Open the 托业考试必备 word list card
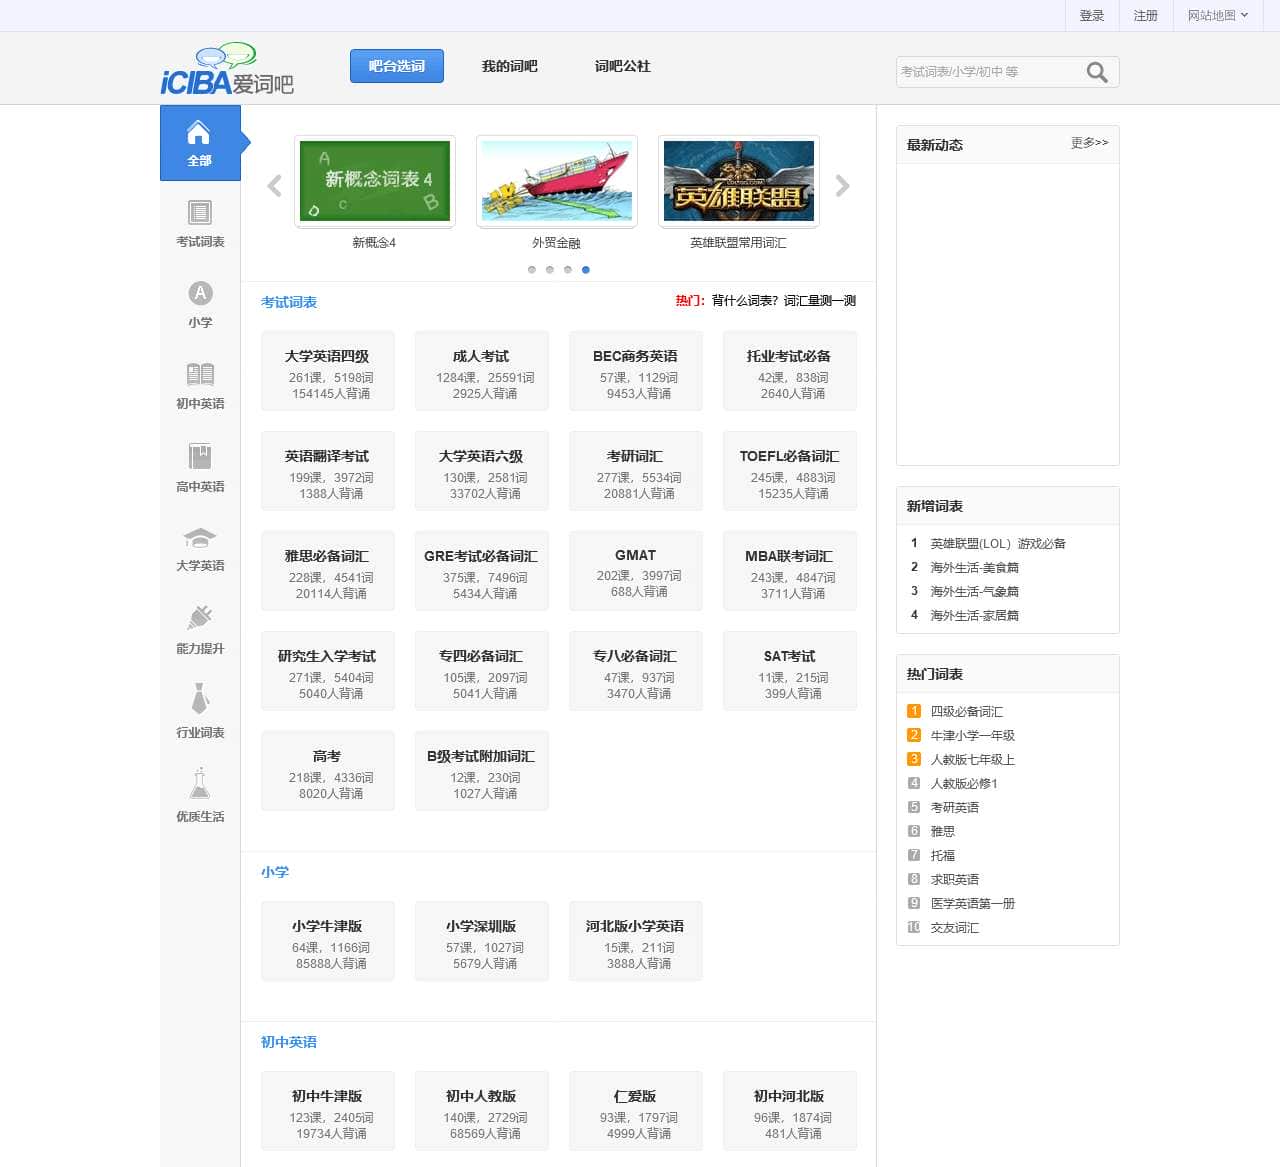Screen dimensions: 1280x1167 point(790,371)
